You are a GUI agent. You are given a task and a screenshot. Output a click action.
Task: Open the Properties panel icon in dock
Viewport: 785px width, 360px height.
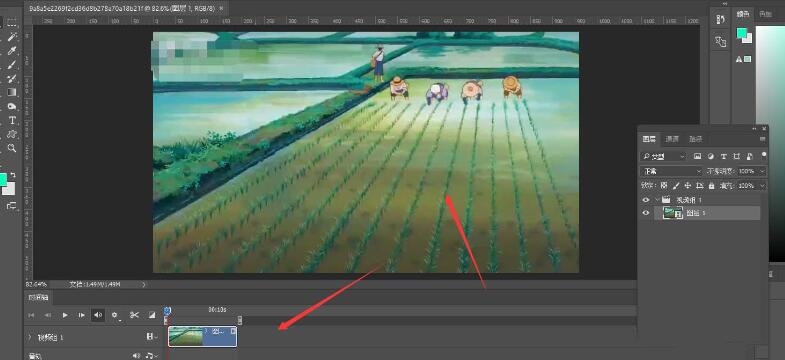pyautogui.click(x=720, y=42)
